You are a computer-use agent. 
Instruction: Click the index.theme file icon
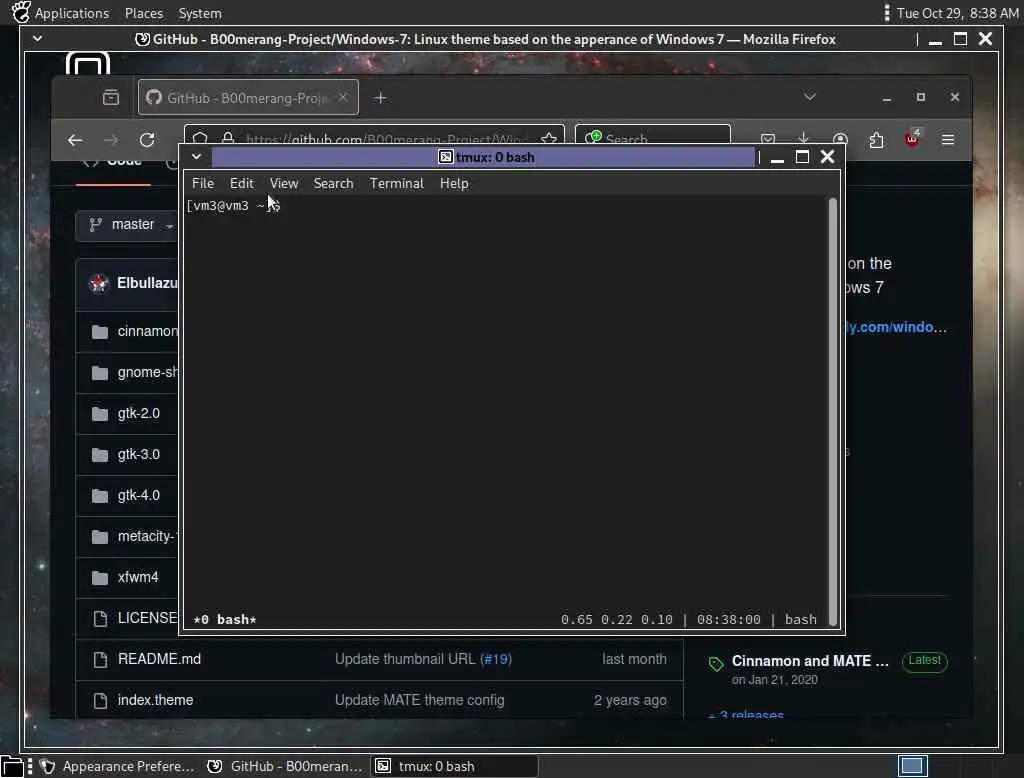(x=100, y=701)
